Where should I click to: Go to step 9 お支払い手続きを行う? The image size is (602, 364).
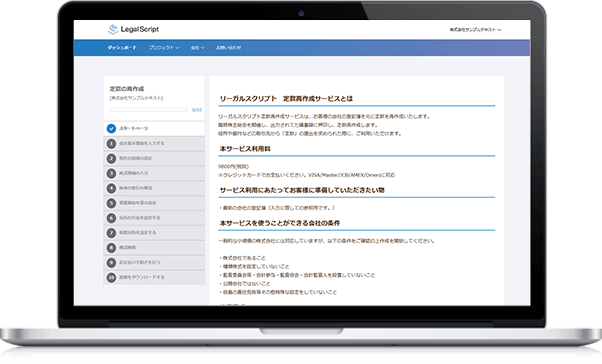(x=154, y=262)
